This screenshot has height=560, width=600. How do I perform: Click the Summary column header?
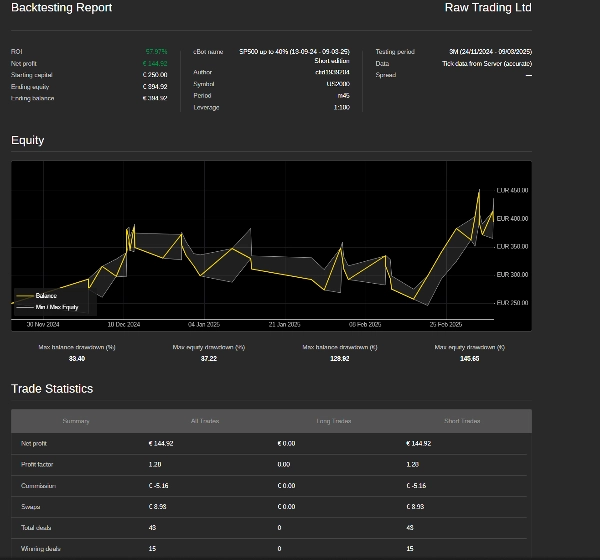coord(76,421)
